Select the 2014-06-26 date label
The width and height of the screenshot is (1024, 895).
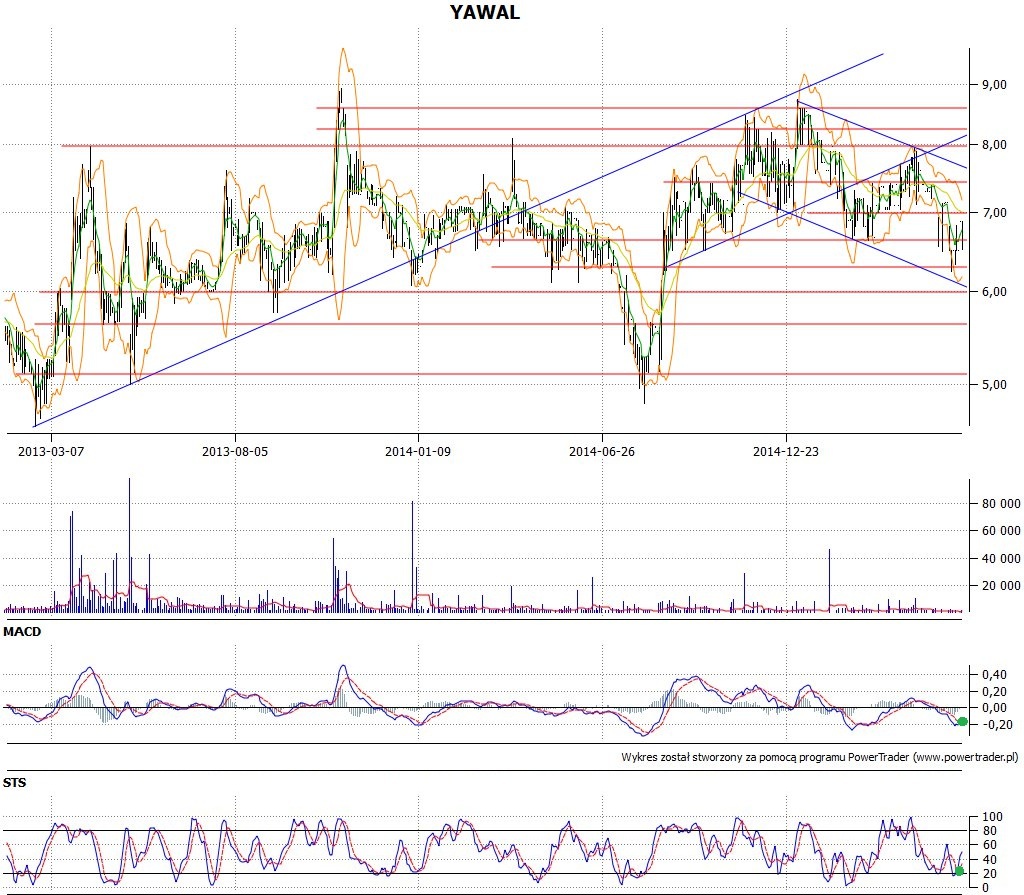pyautogui.click(x=601, y=451)
